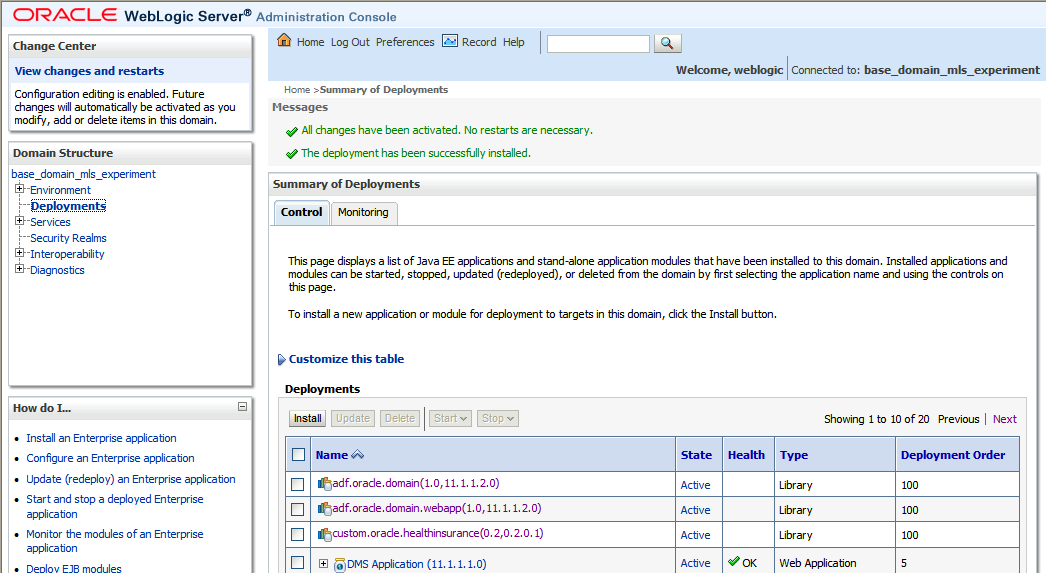Toggle the select-all checkbox in header
The image size is (1046, 573).
298,454
